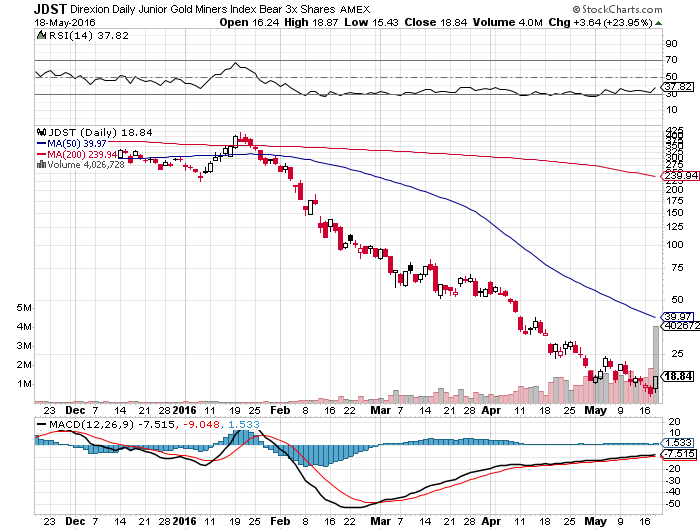Click the May label on the MACD panel date axis
Image resolution: width=700 pixels, height=530 pixels.
click(x=596, y=521)
